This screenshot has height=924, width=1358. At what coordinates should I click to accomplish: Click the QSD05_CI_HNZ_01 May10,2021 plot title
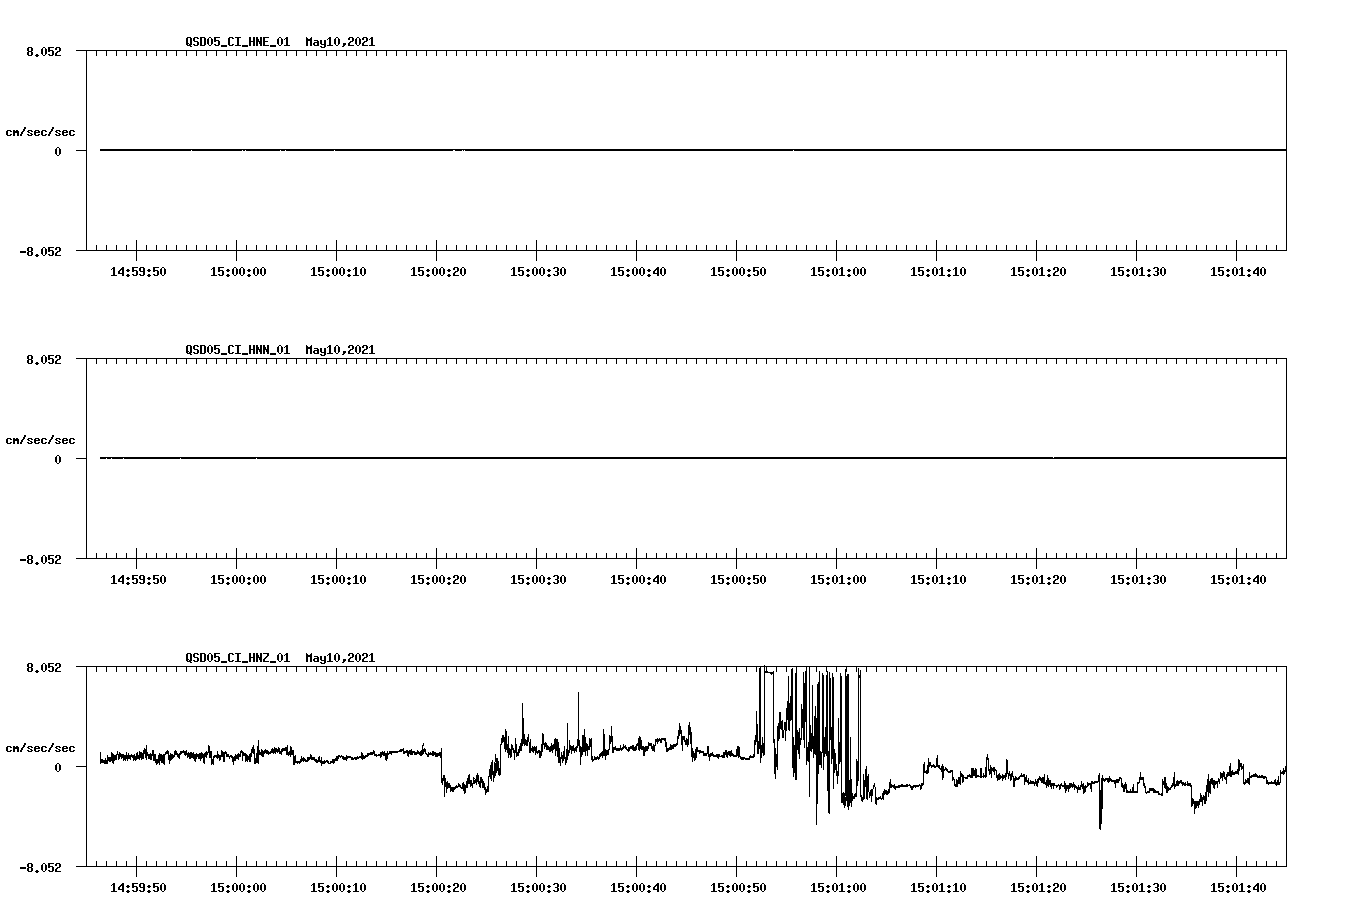(280, 658)
